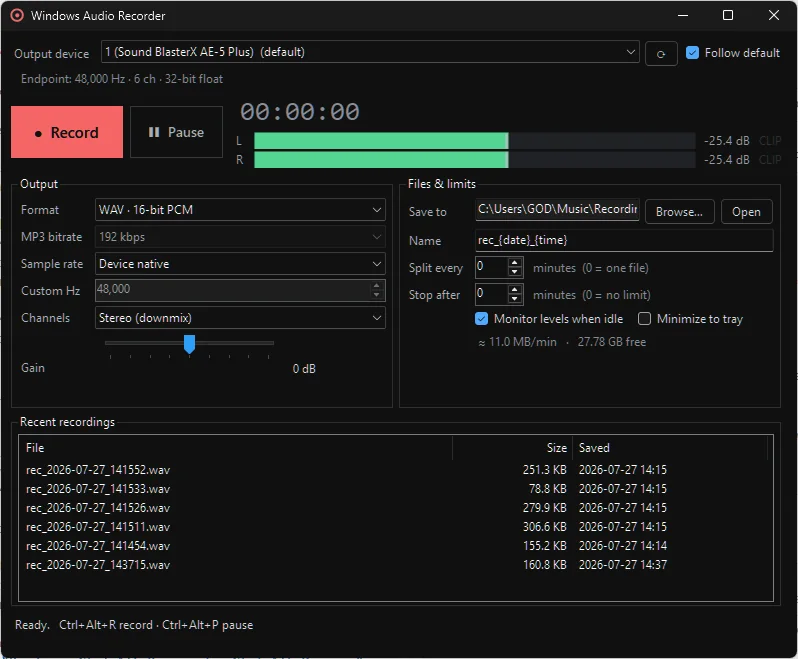
Task: Open the Format dropdown
Action: pyautogui.click(x=240, y=210)
